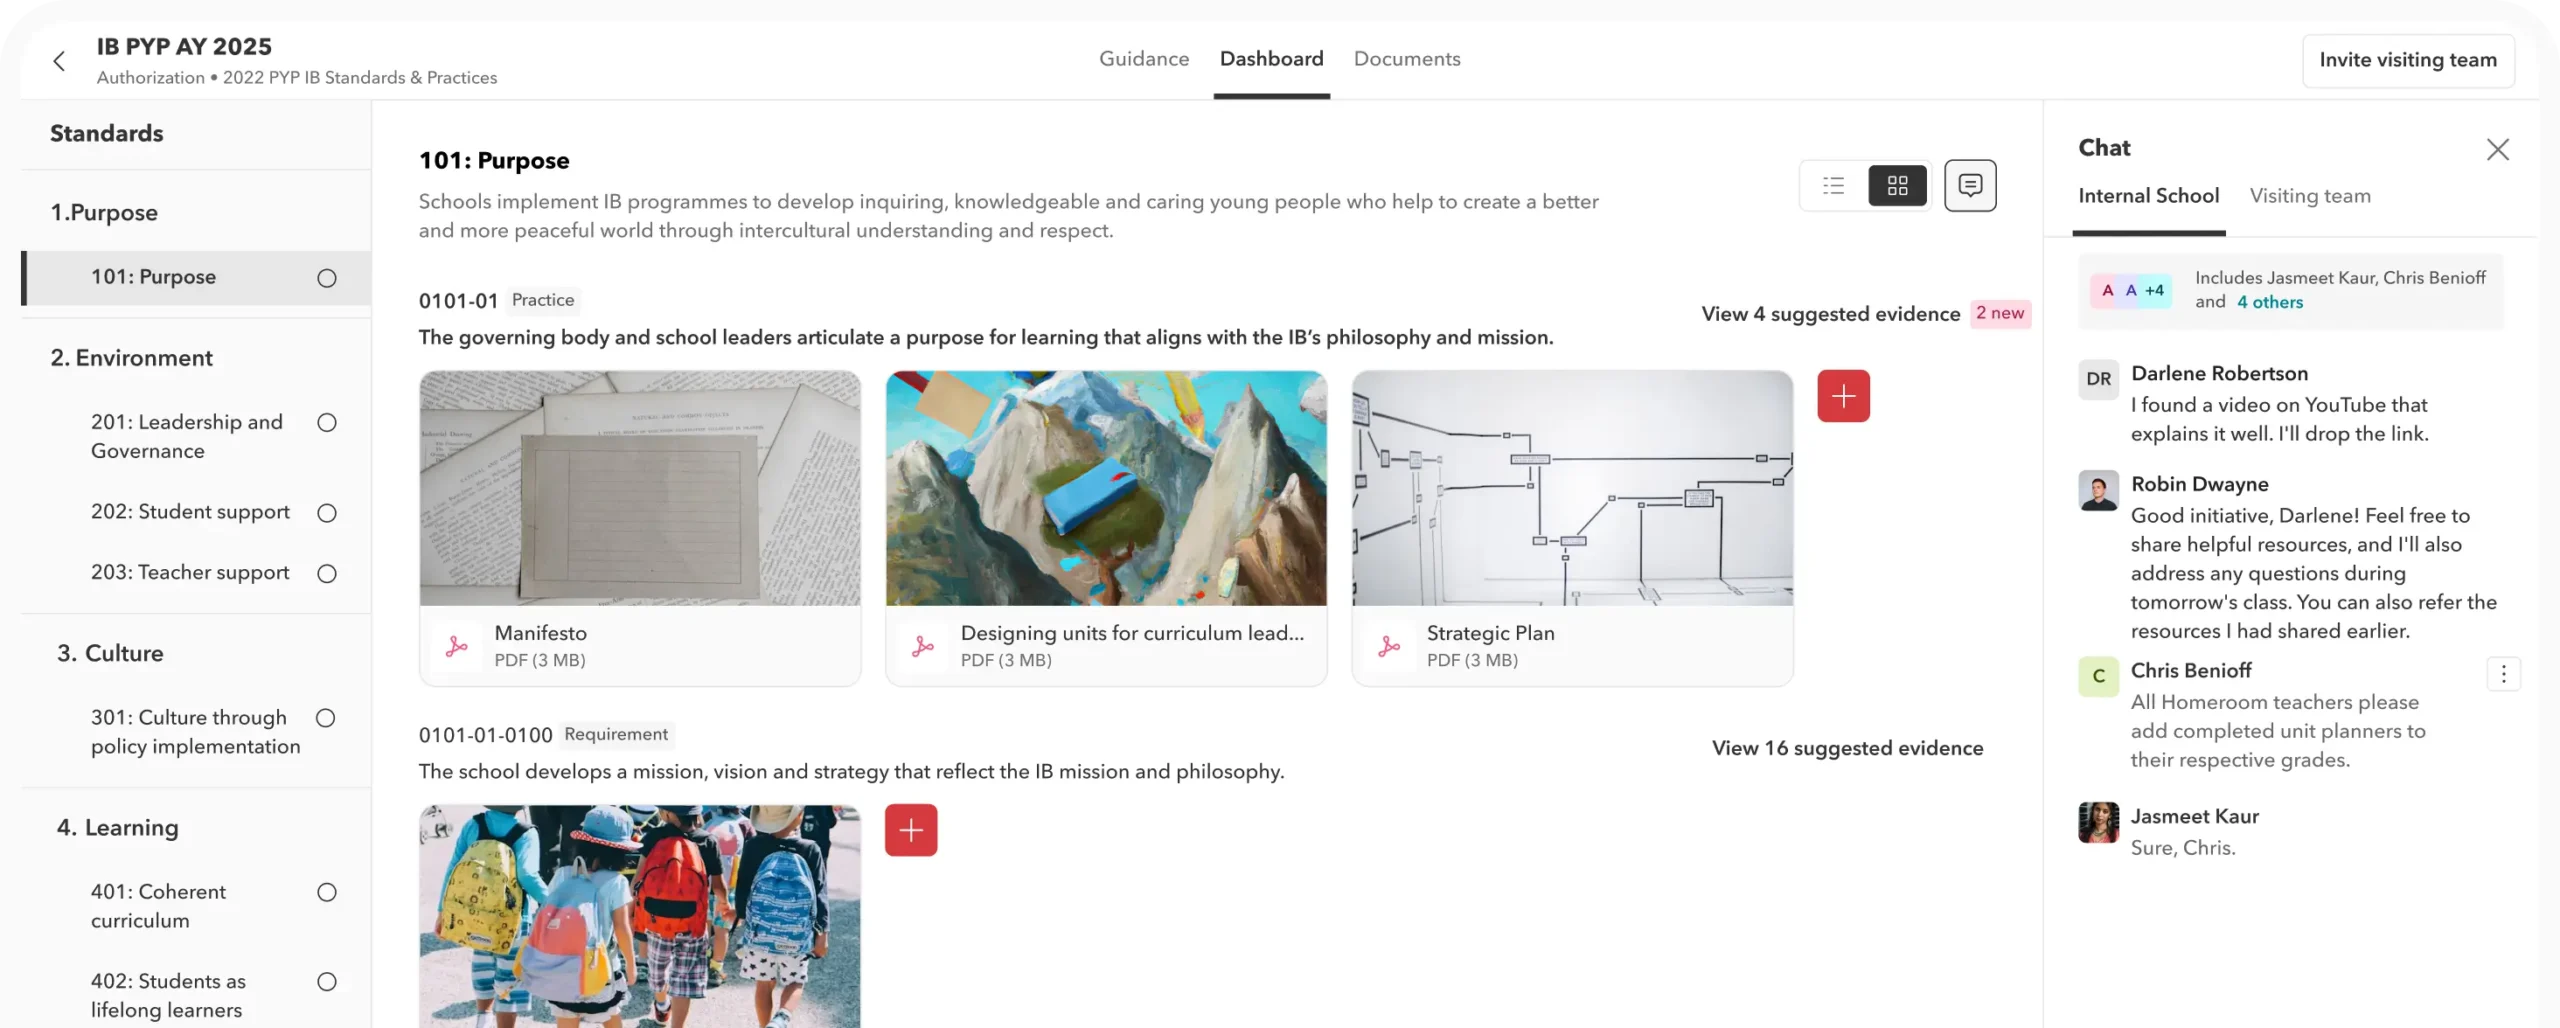
Task: Add evidence with red plus under requirement 0101-01-0100
Action: 911,830
